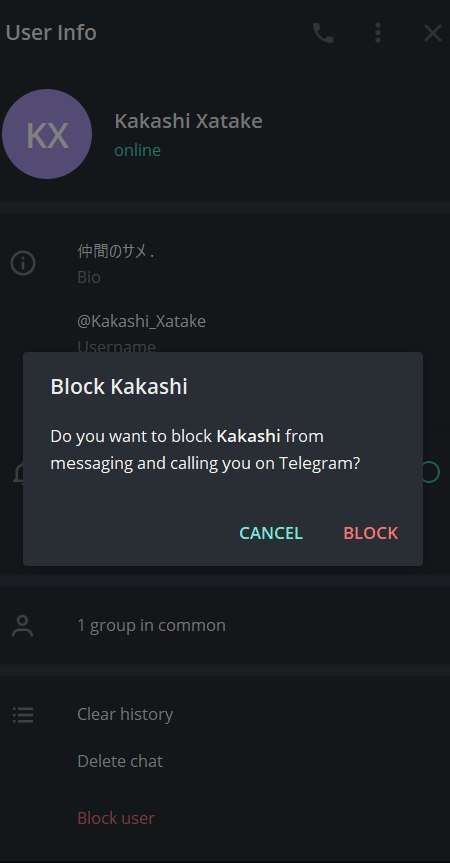This screenshot has height=863, width=450.
Task: Click the phone call icon
Action: 323,33
